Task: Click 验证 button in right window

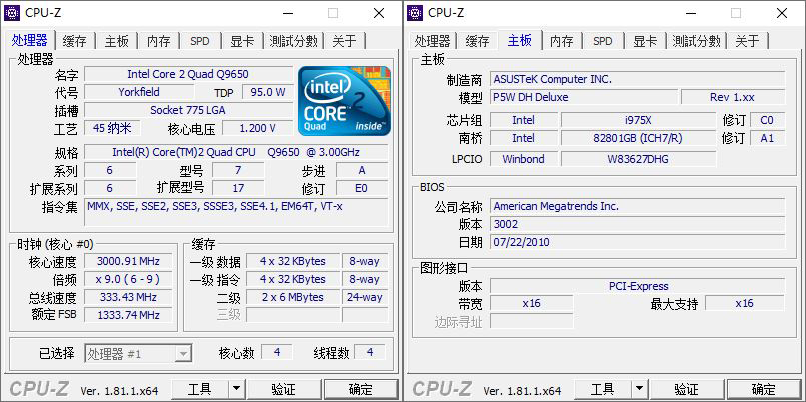Action: pyautogui.click(x=686, y=389)
